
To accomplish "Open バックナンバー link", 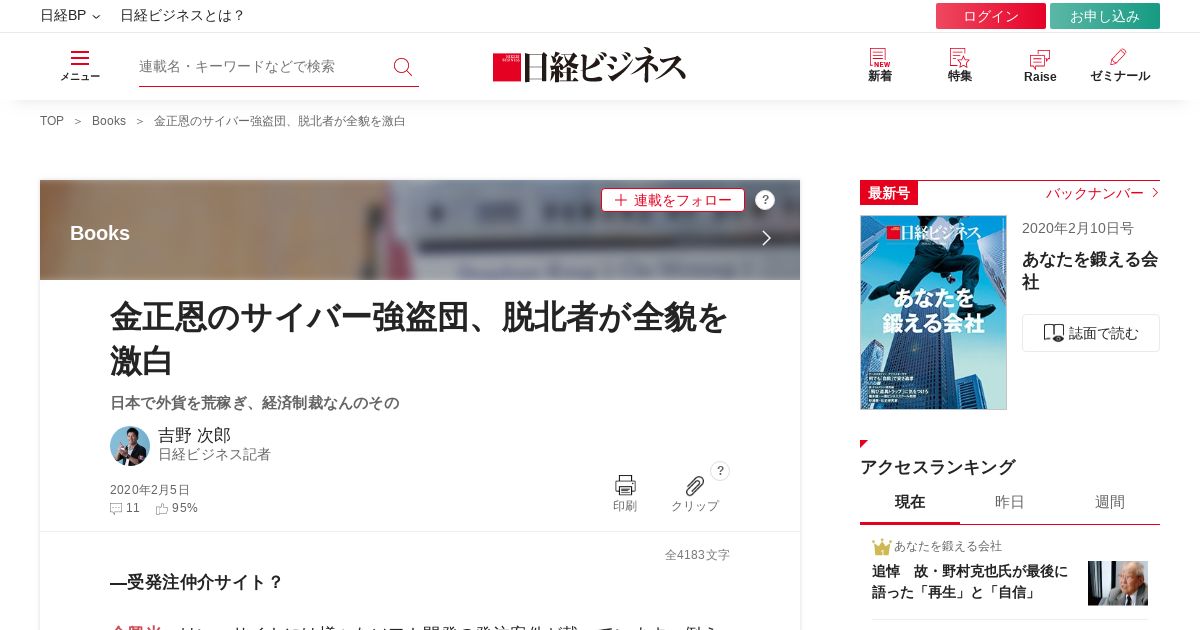I will 1102,193.
